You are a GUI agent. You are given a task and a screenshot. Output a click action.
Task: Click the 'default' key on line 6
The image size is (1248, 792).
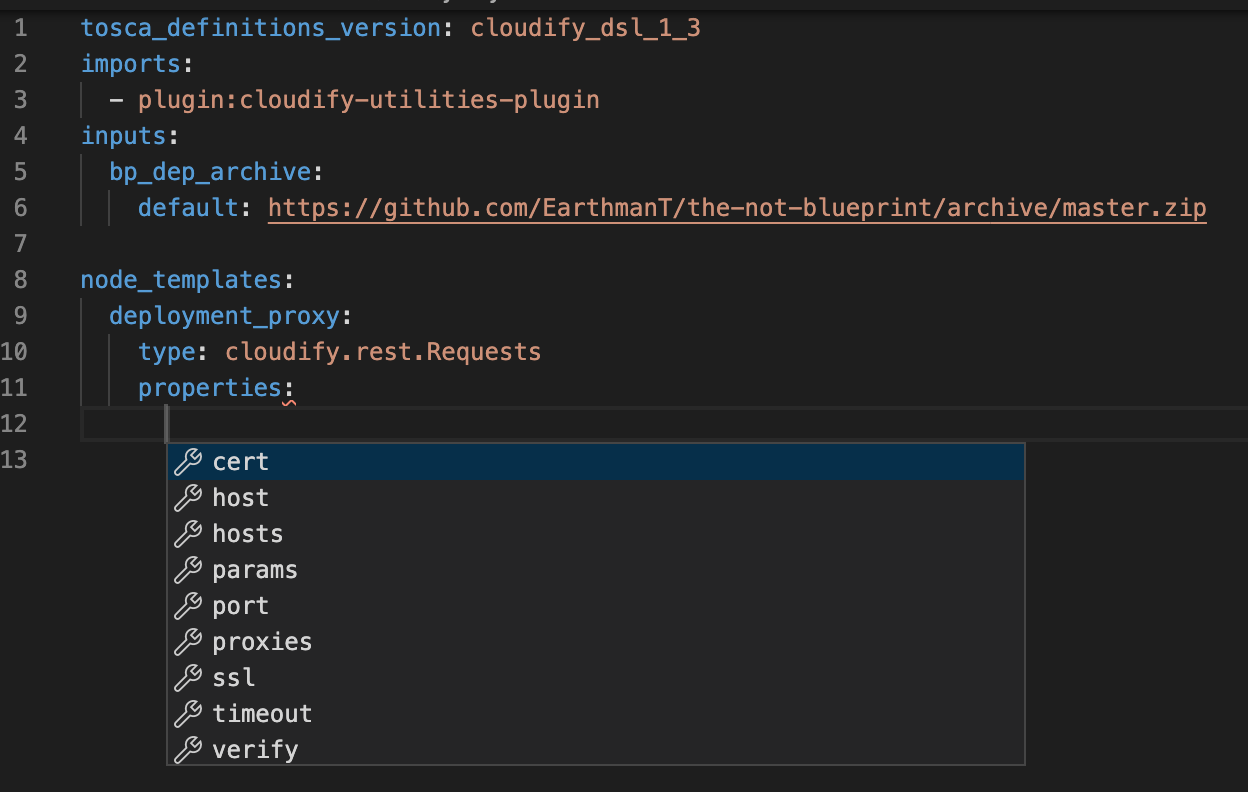coord(188,208)
